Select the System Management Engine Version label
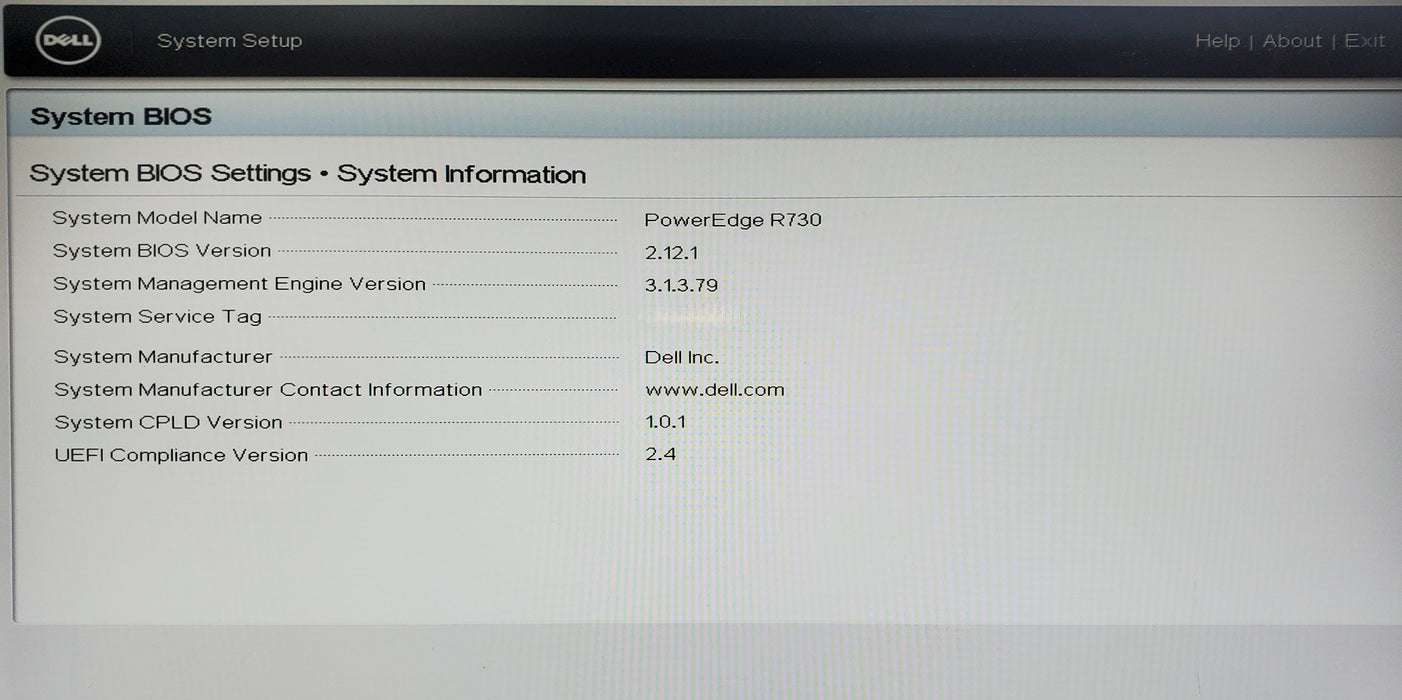 pyautogui.click(x=240, y=284)
